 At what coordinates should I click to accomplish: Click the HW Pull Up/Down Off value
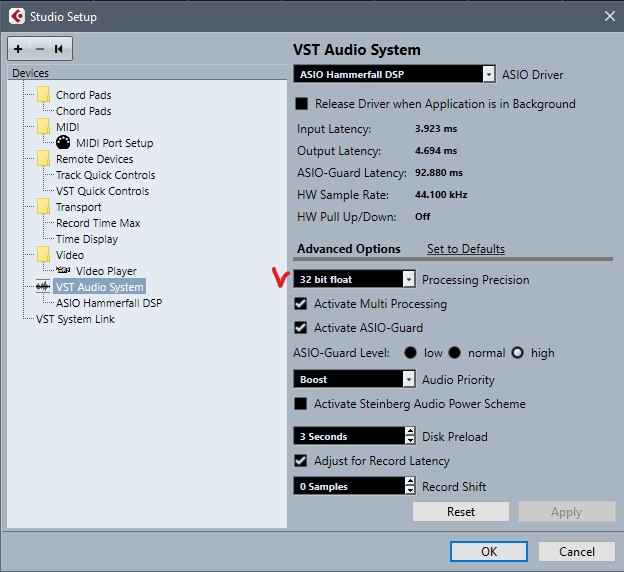[x=422, y=216]
